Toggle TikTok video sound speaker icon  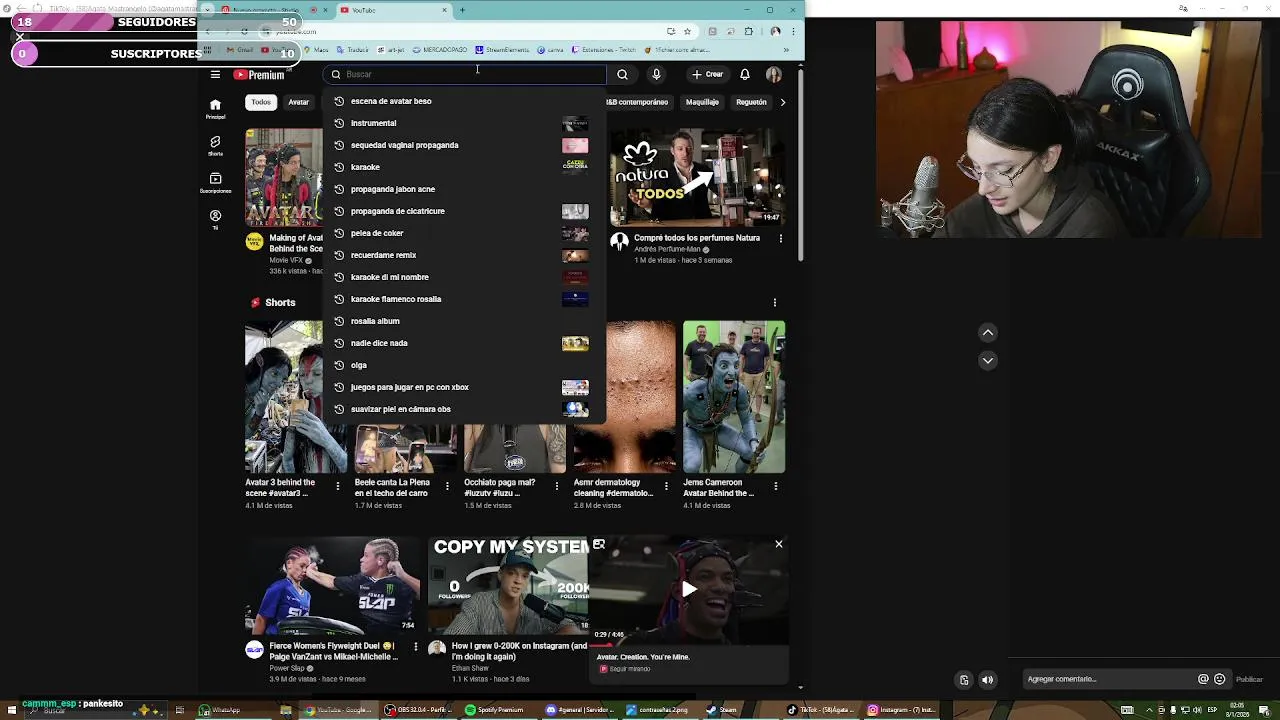click(x=988, y=680)
